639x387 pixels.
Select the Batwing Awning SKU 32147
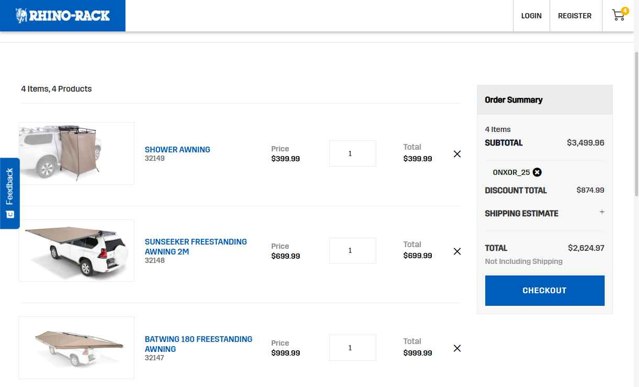(x=154, y=358)
